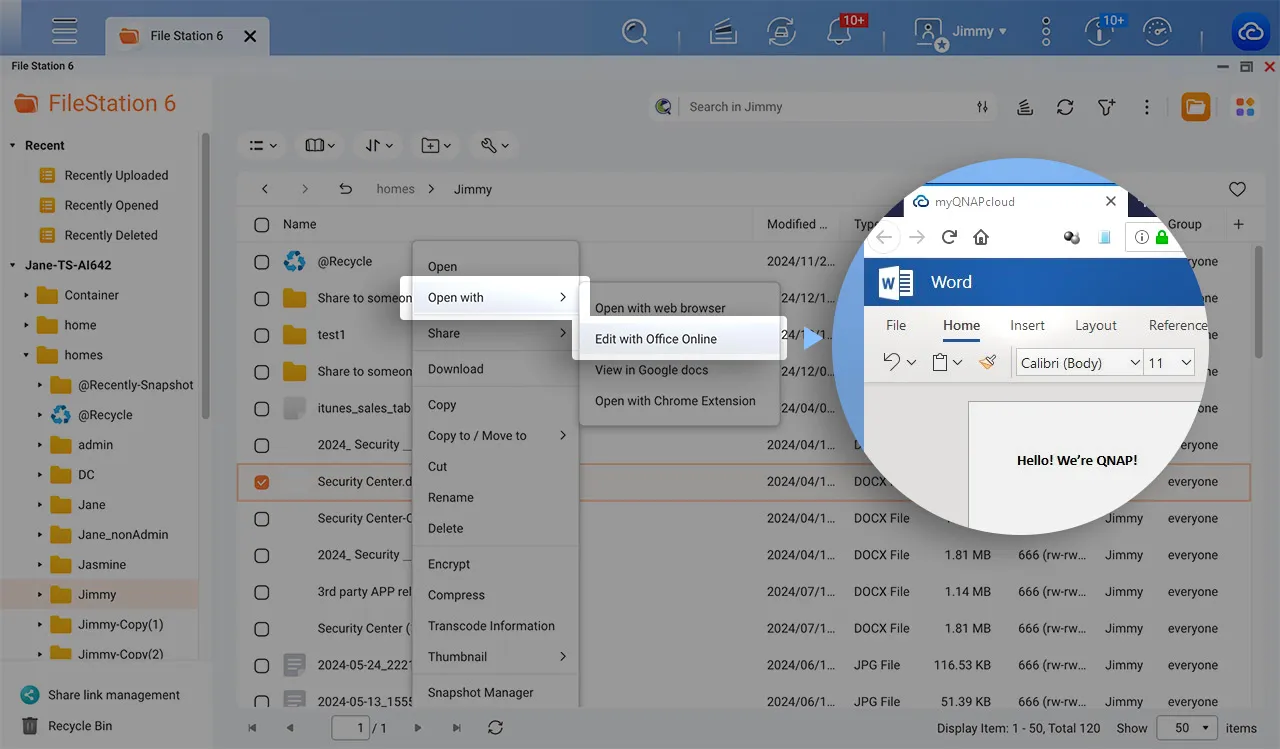This screenshot has height=749, width=1280.
Task: Reload page in the myQNAPcloud browser
Action: coord(949,237)
